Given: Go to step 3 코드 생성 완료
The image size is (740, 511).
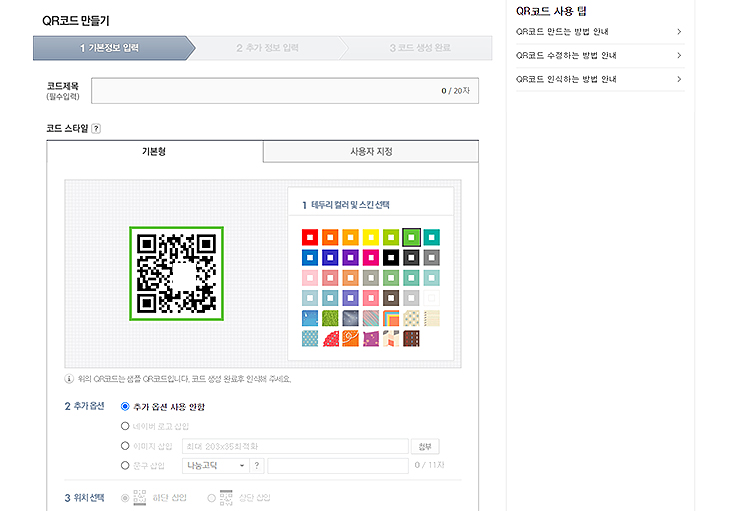Looking at the screenshot, I should tap(420, 48).
